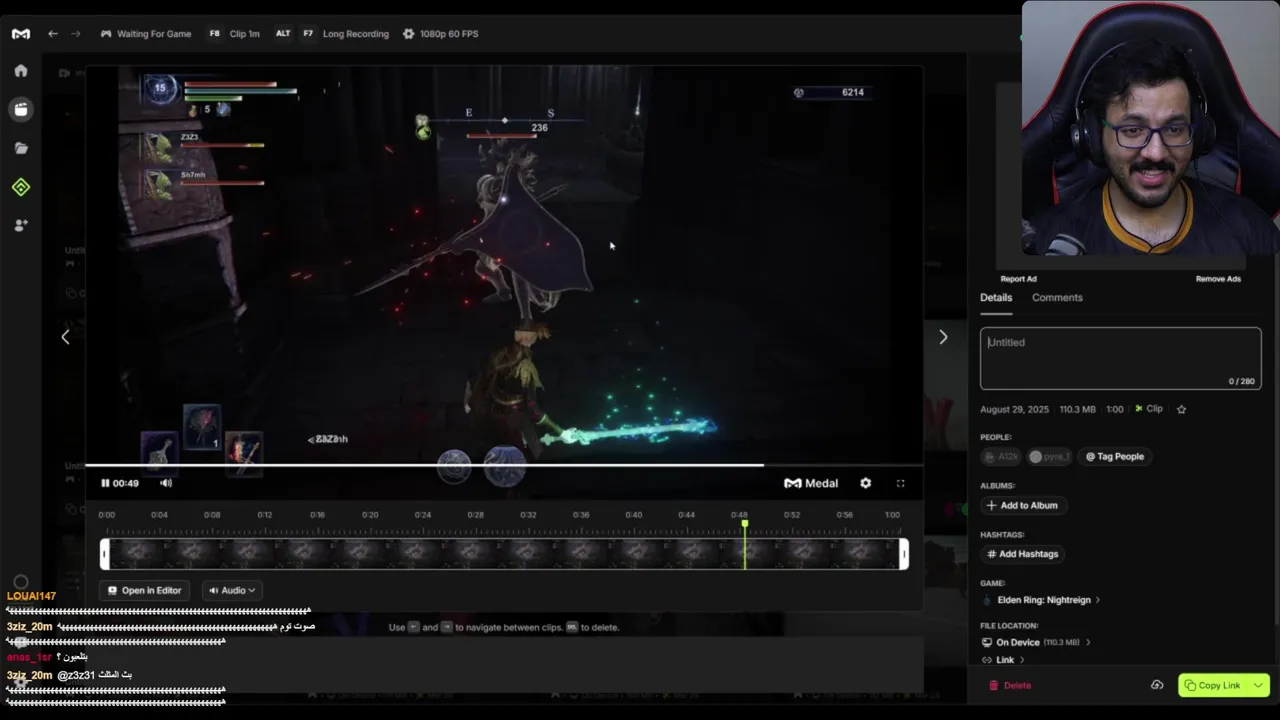Mute the clip with speaker icon

pos(166,483)
